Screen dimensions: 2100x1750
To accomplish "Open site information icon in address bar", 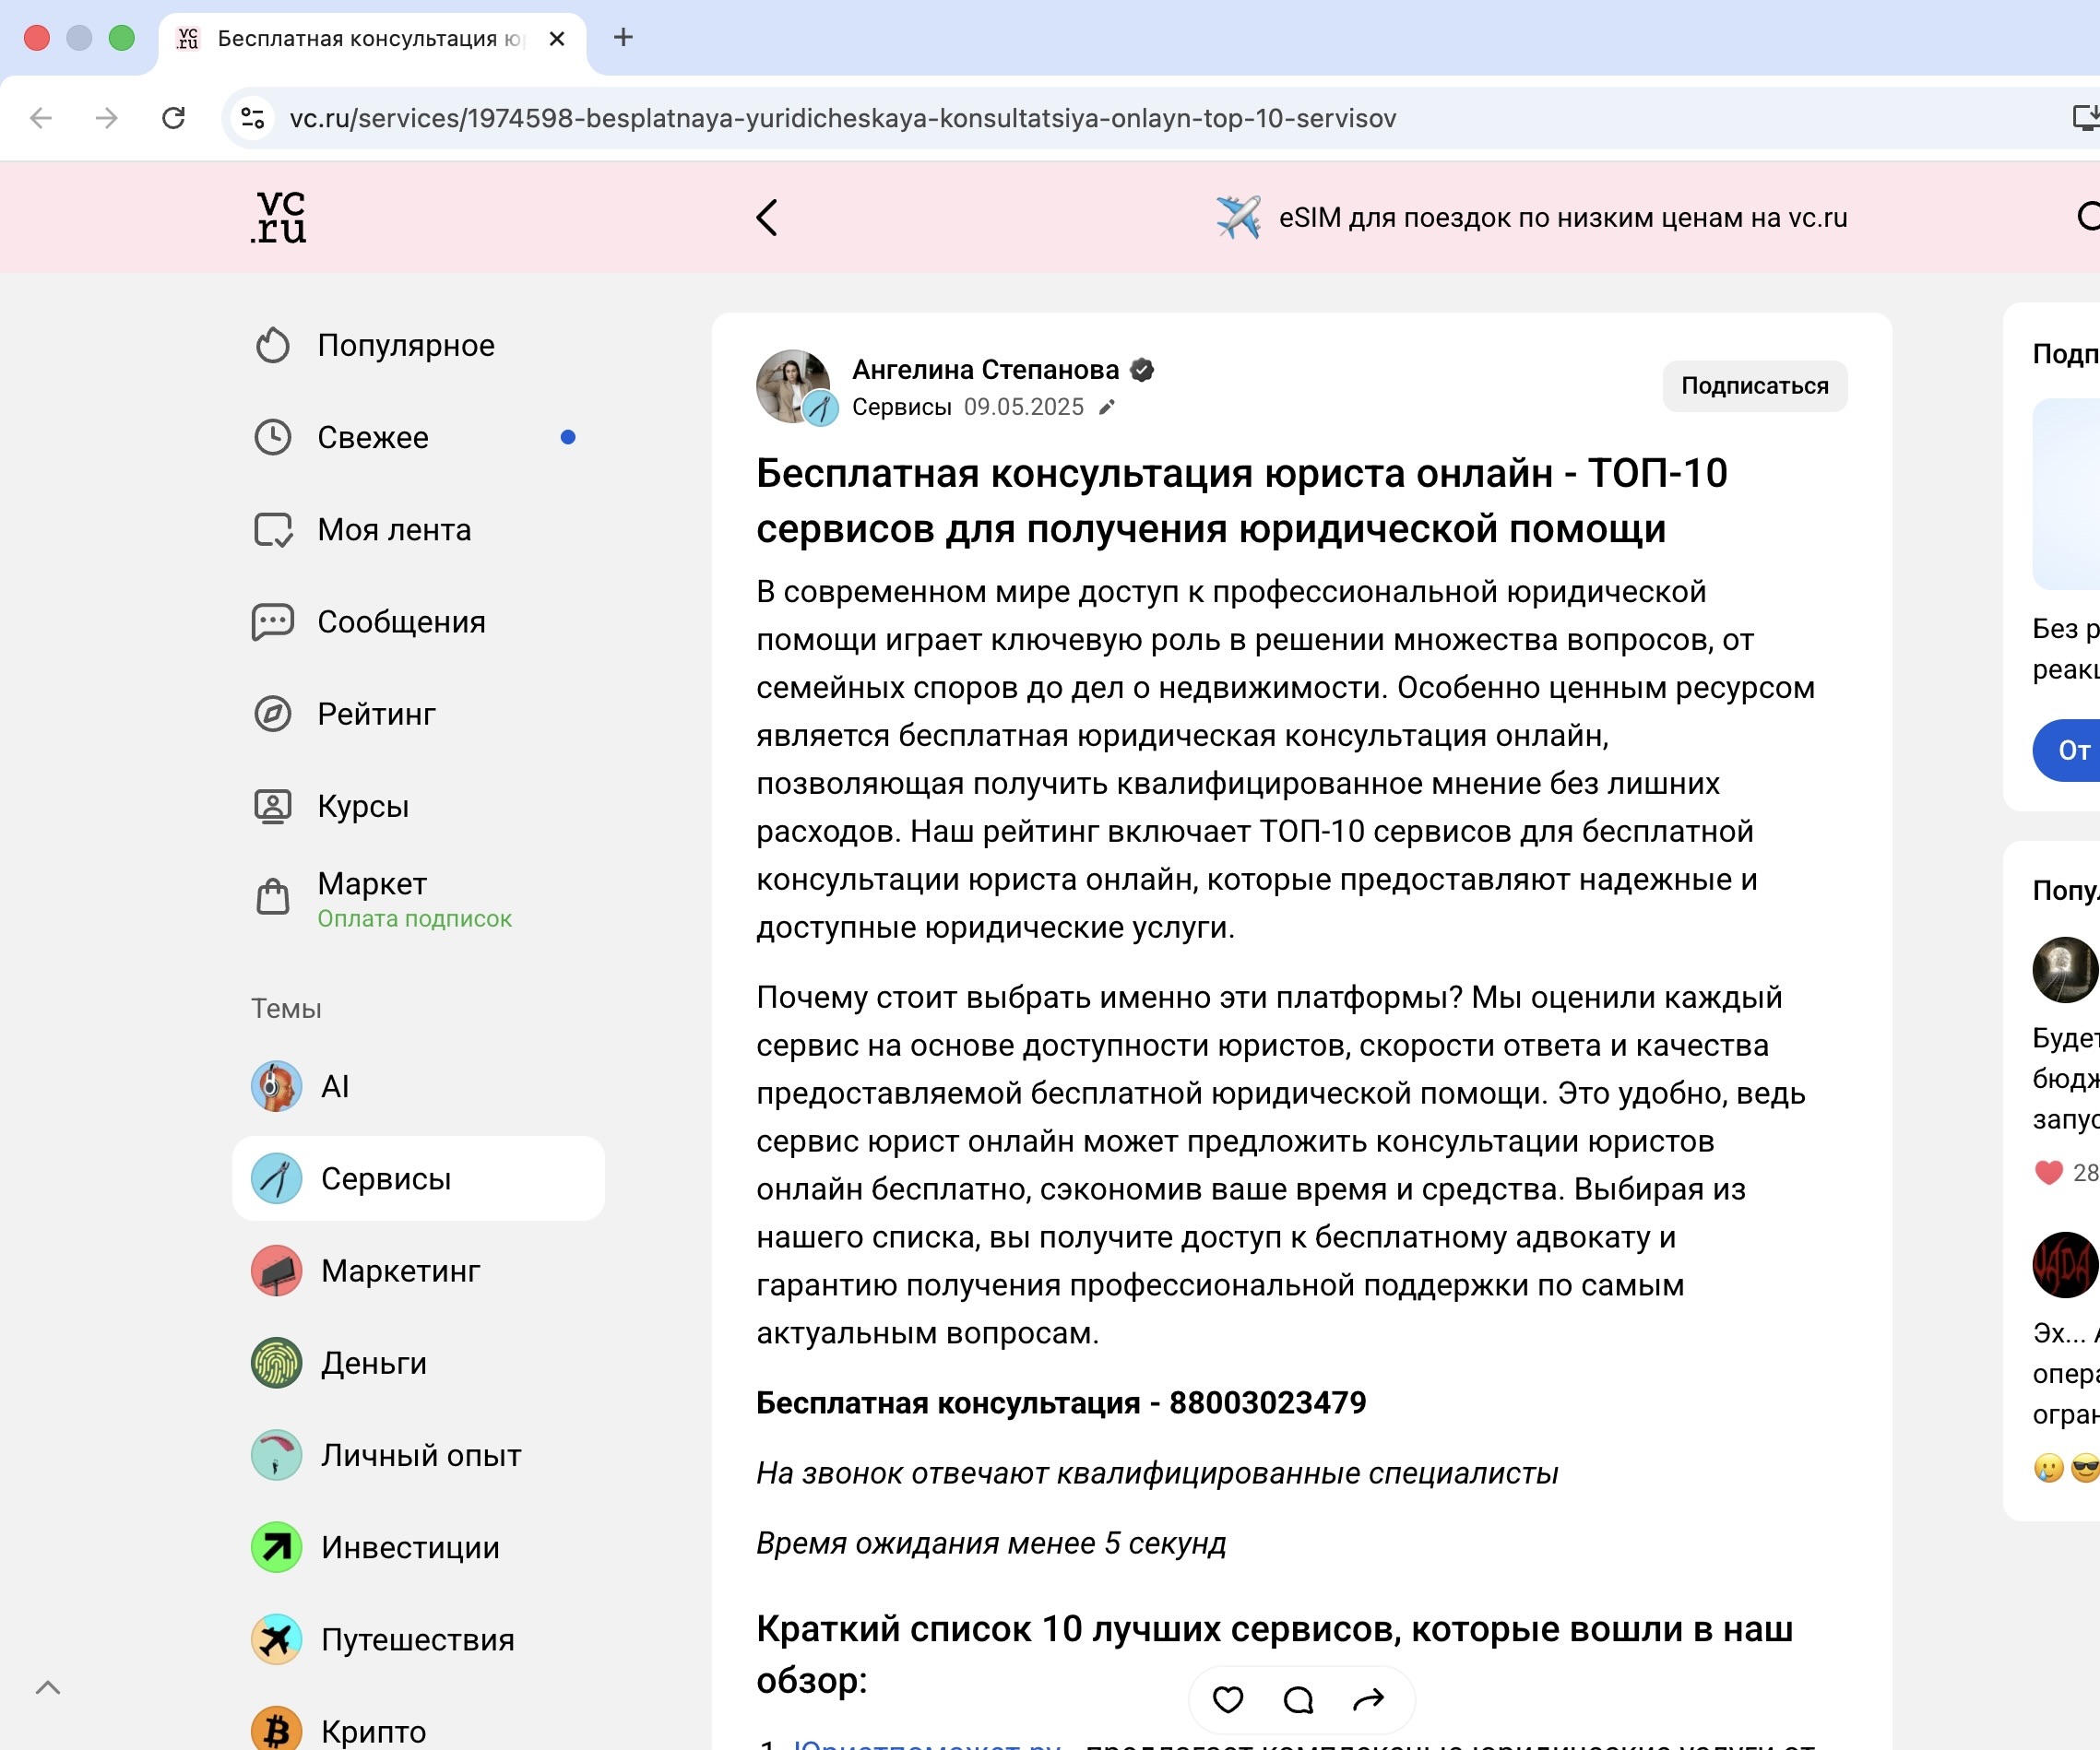I will pyautogui.click(x=253, y=118).
